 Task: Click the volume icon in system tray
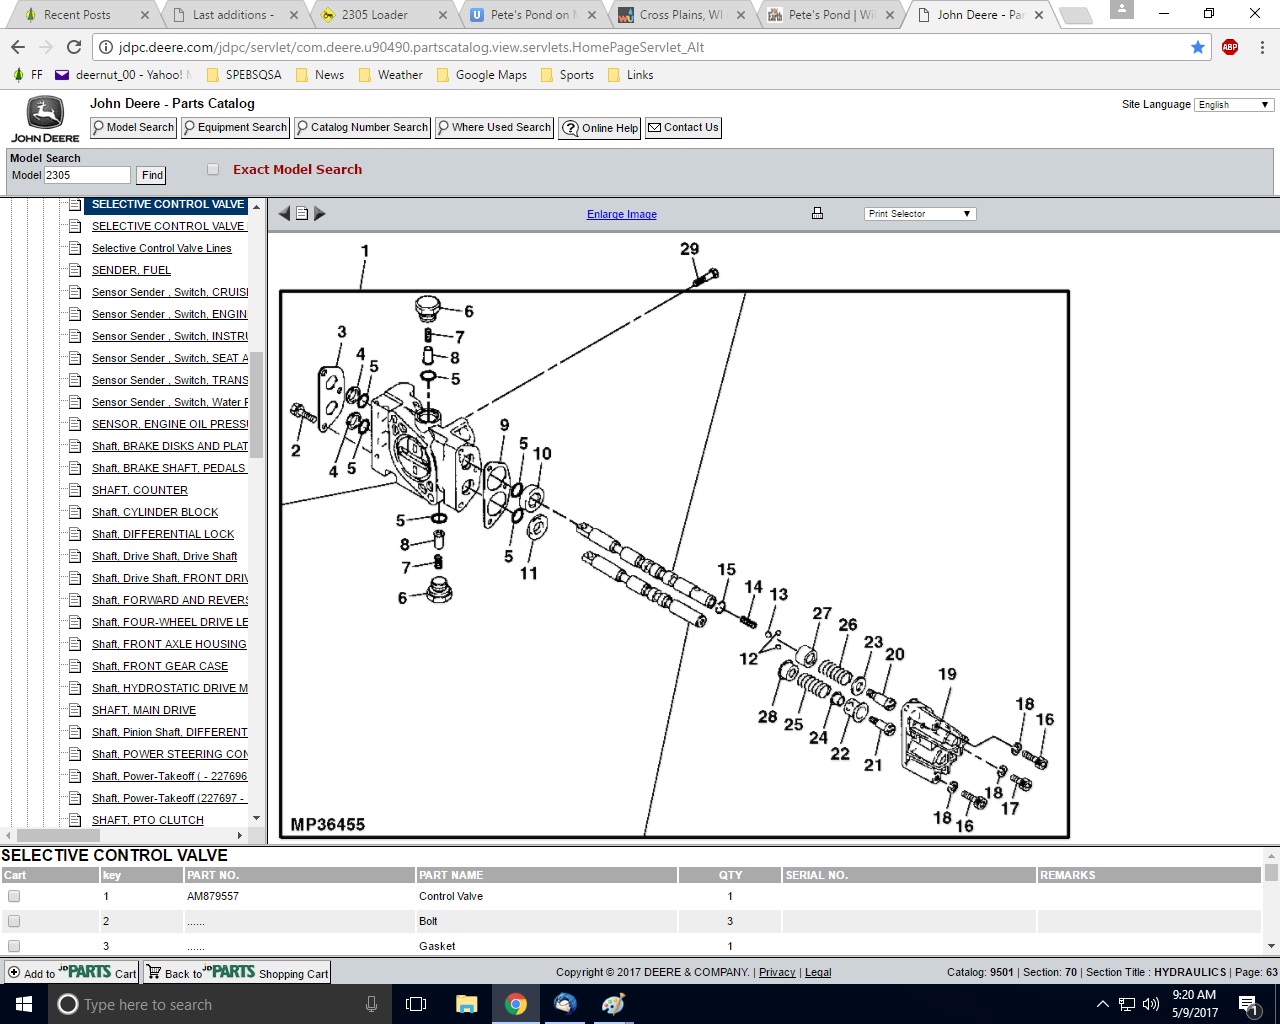tap(1151, 1004)
